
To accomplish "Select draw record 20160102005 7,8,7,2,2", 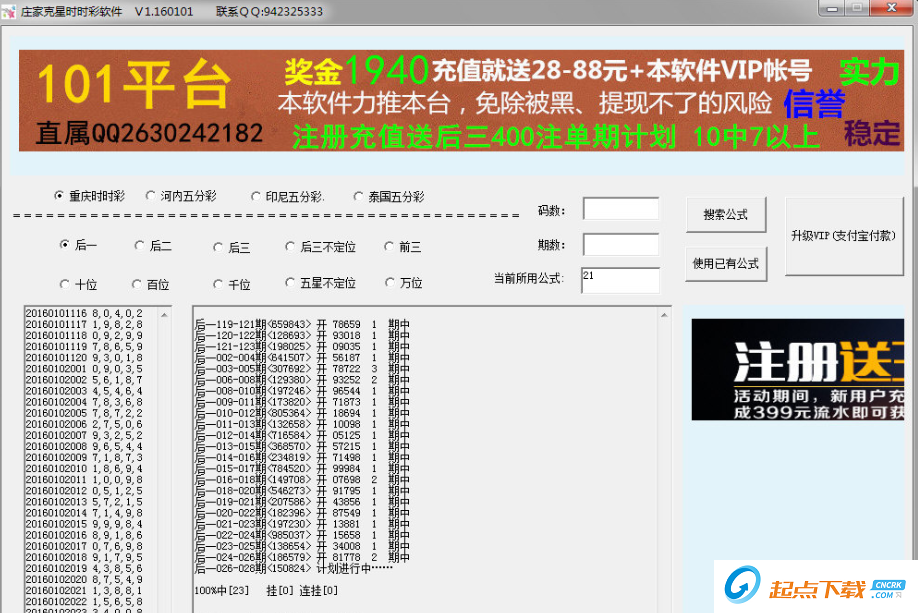I will point(84,413).
